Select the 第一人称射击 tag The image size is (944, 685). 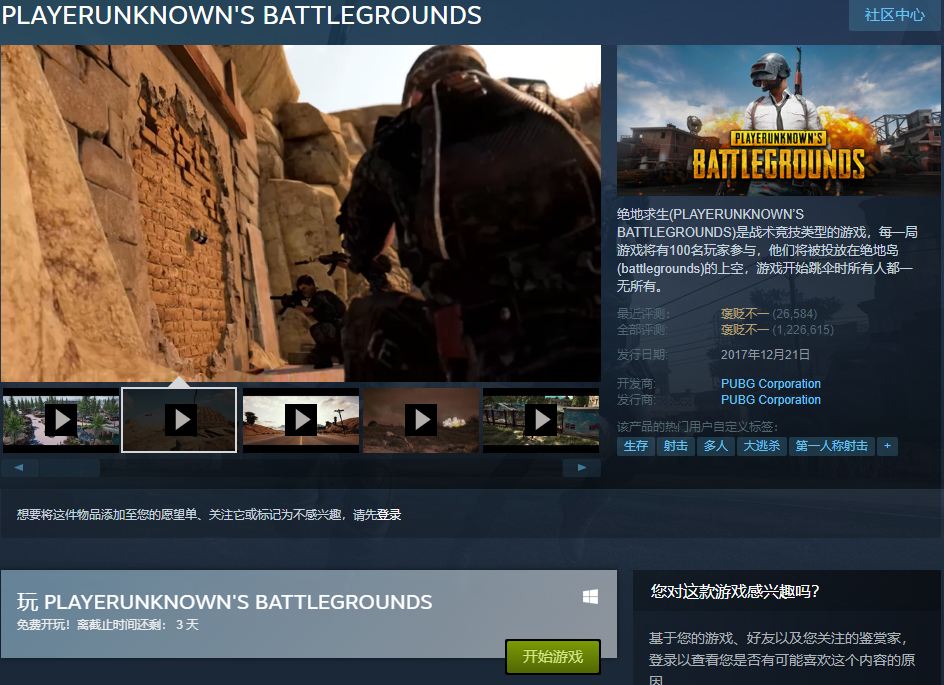pos(831,446)
